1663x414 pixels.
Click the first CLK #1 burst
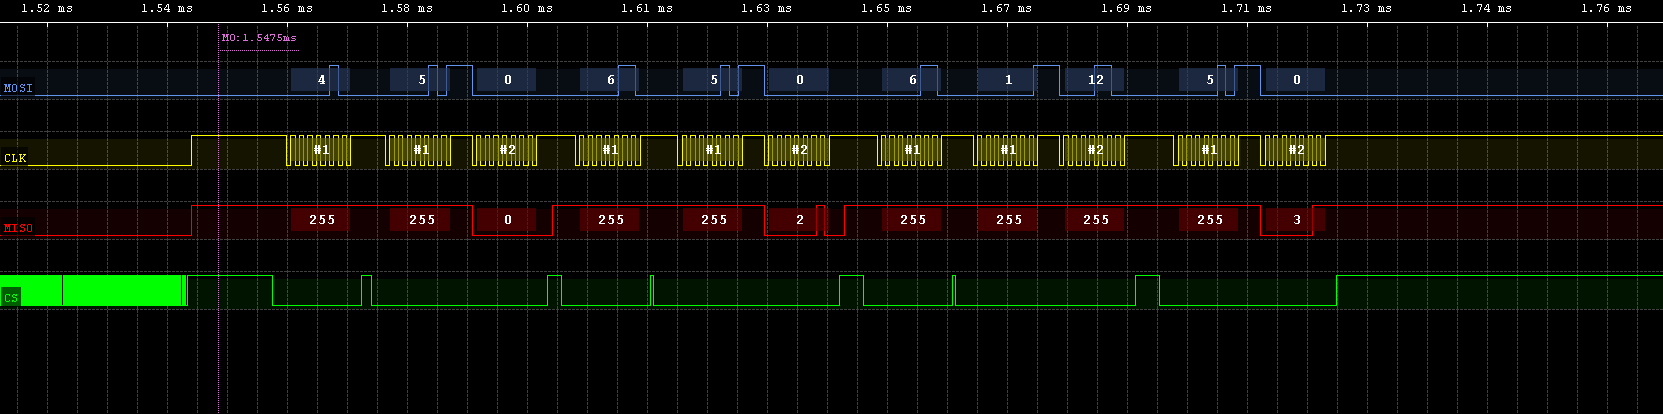[321, 150]
